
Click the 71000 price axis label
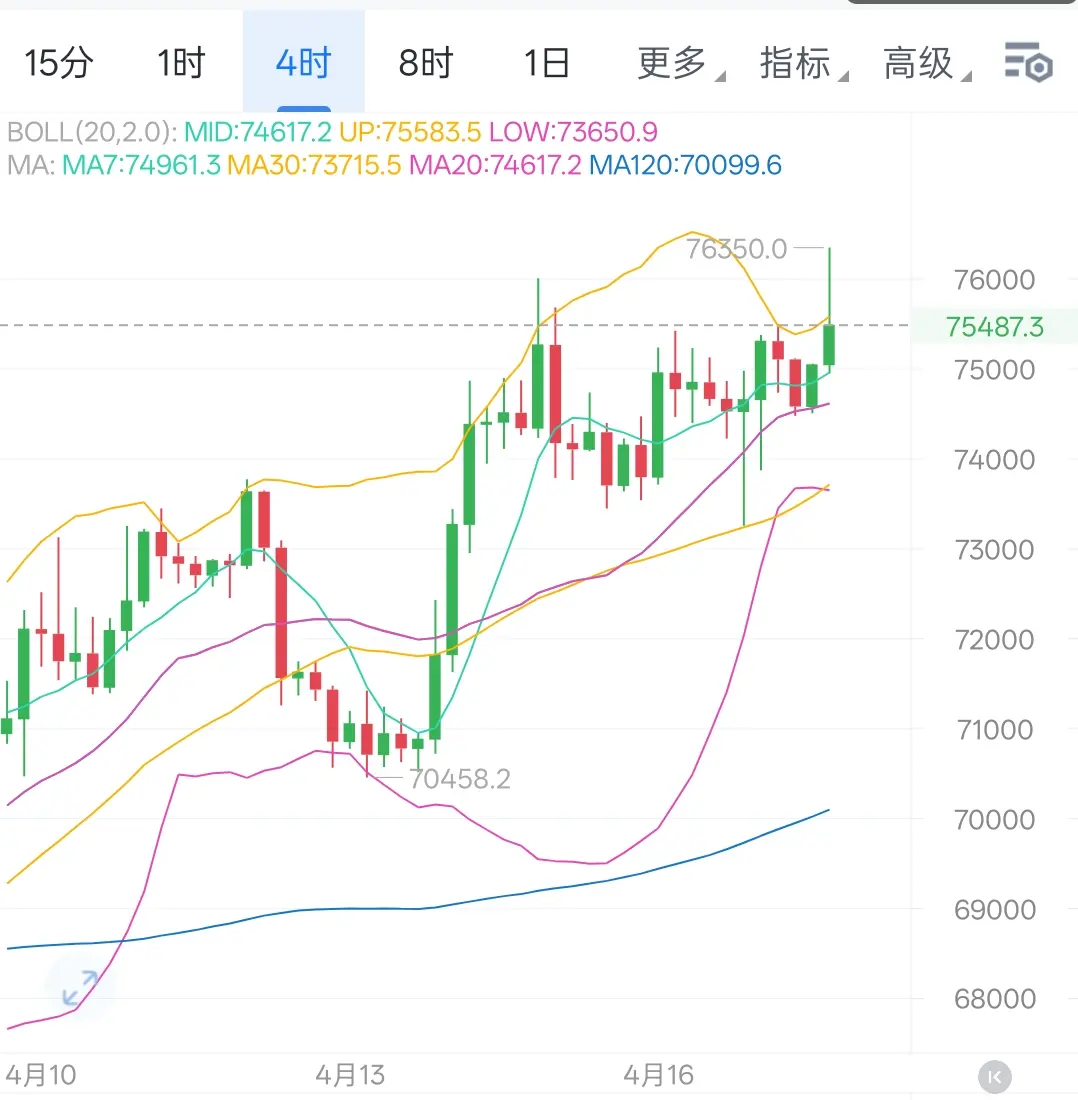(x=995, y=730)
